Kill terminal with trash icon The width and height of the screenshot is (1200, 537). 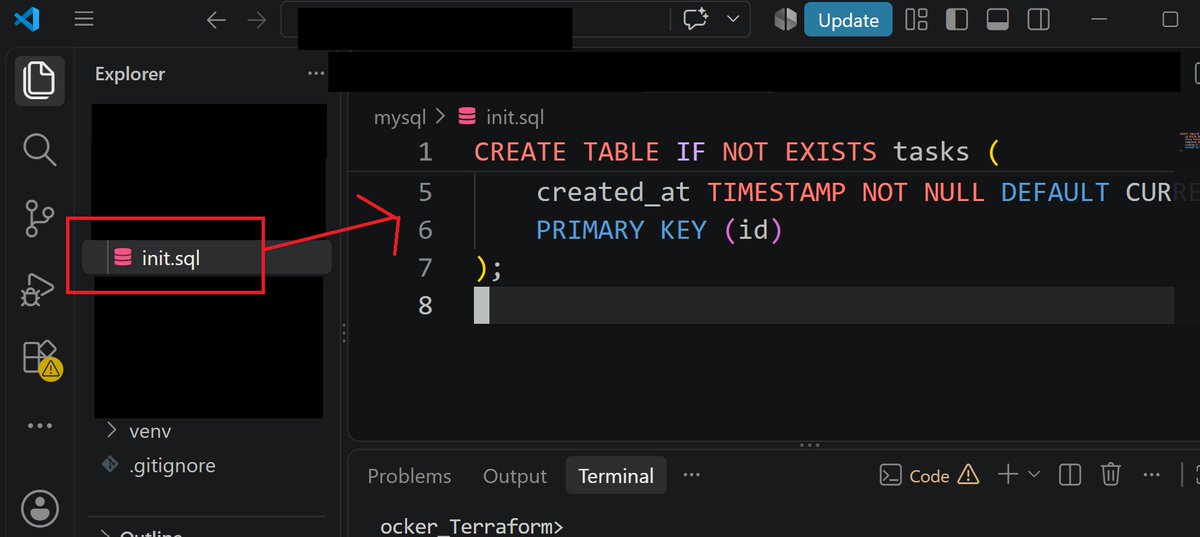tap(1111, 475)
